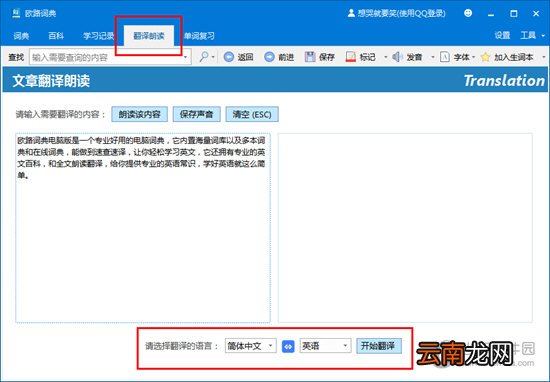Click inside the source text box
The width and height of the screenshot is (550, 382).
click(143, 228)
